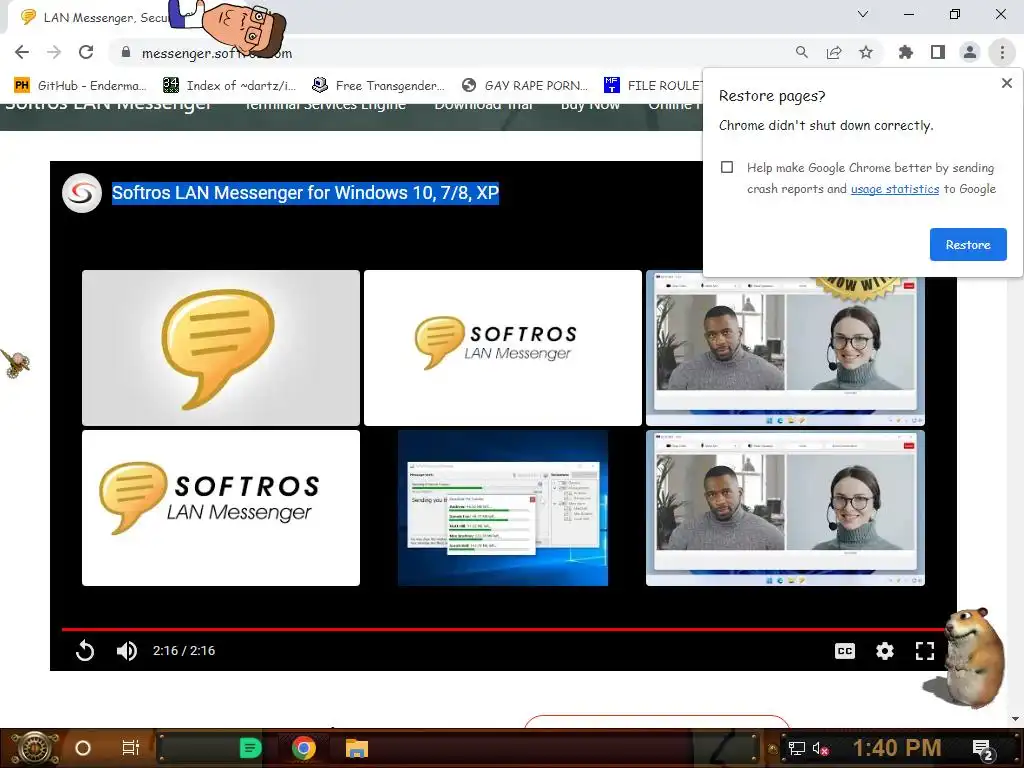1024x768 pixels.
Task: Pick the bottom right video call thumbnail
Action: (x=785, y=507)
